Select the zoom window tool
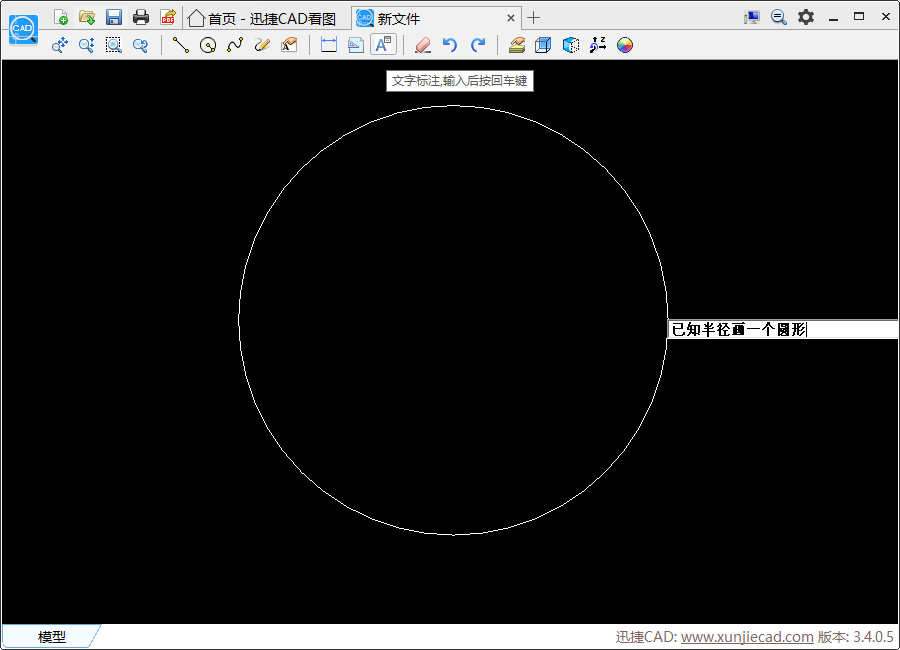 [x=114, y=45]
